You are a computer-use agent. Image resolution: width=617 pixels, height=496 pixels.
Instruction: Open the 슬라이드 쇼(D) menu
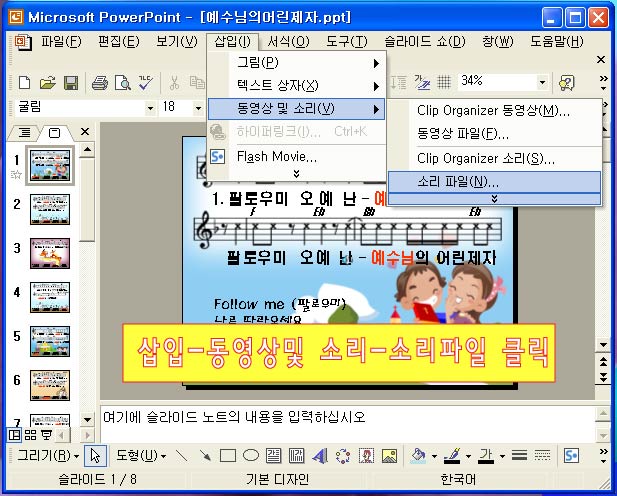pyautogui.click(x=425, y=41)
